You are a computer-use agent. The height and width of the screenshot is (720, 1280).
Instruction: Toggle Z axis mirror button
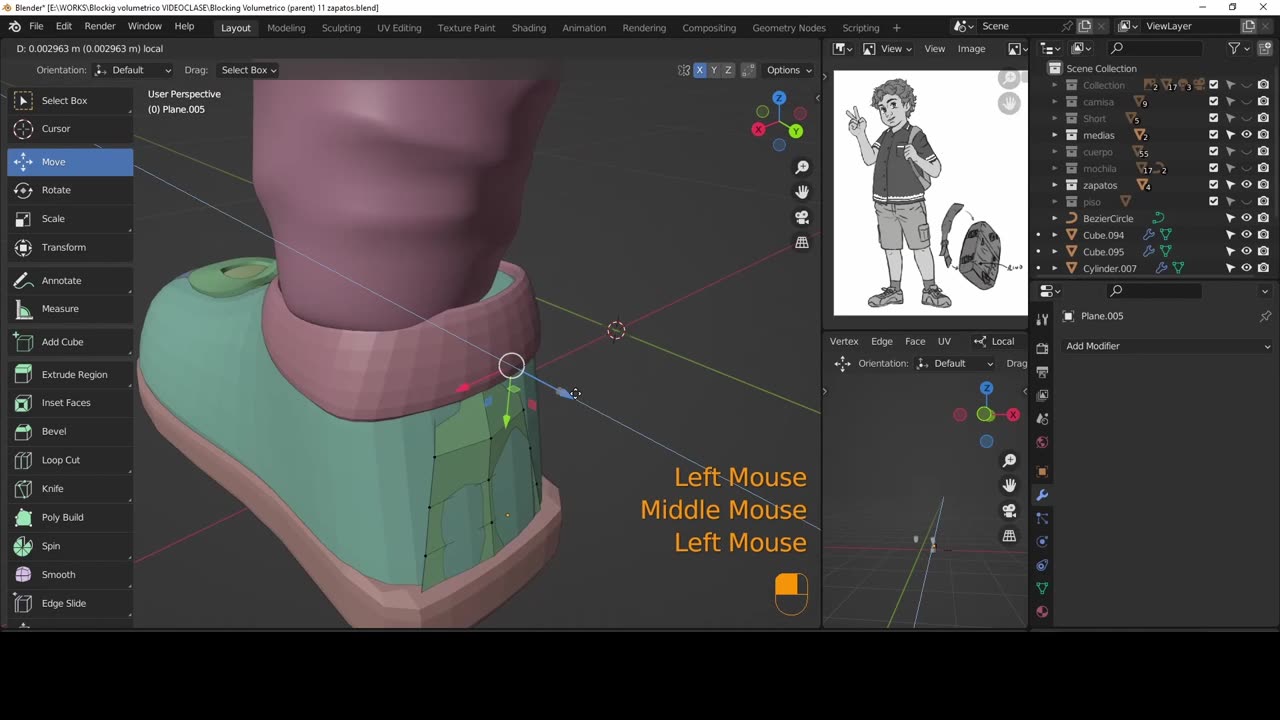pos(728,70)
